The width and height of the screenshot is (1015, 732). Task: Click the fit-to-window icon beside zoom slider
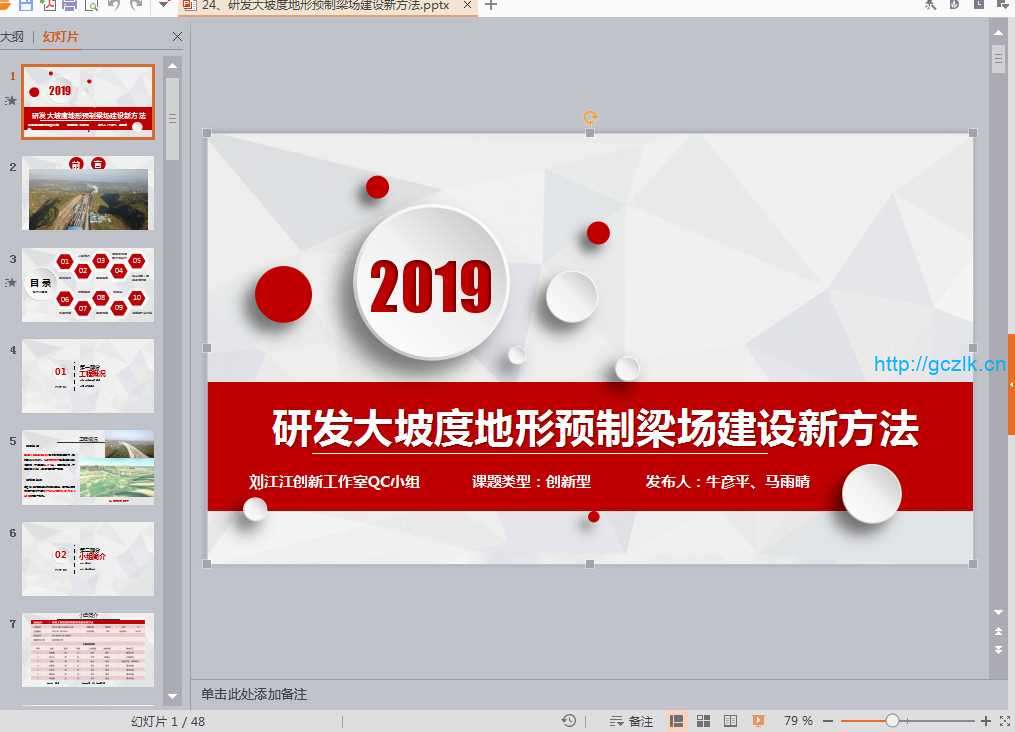1003,721
